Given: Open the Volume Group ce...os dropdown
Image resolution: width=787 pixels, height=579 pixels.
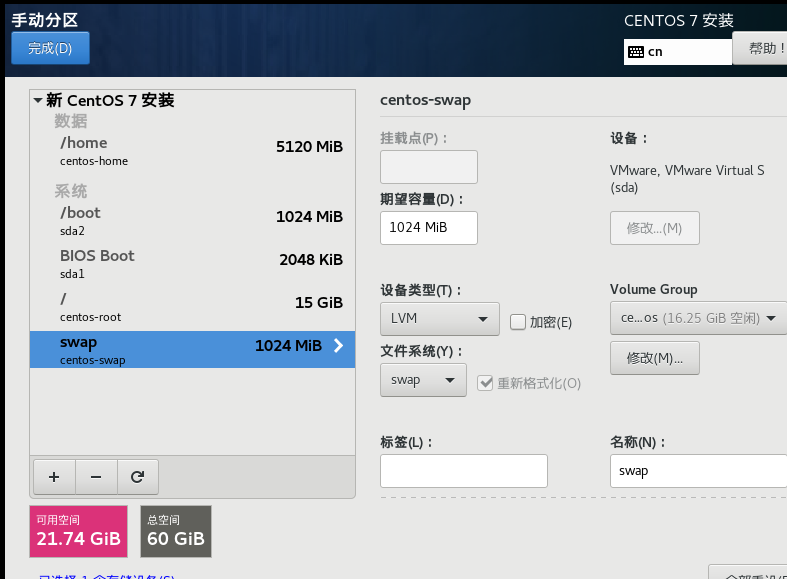Looking at the screenshot, I should coord(698,318).
